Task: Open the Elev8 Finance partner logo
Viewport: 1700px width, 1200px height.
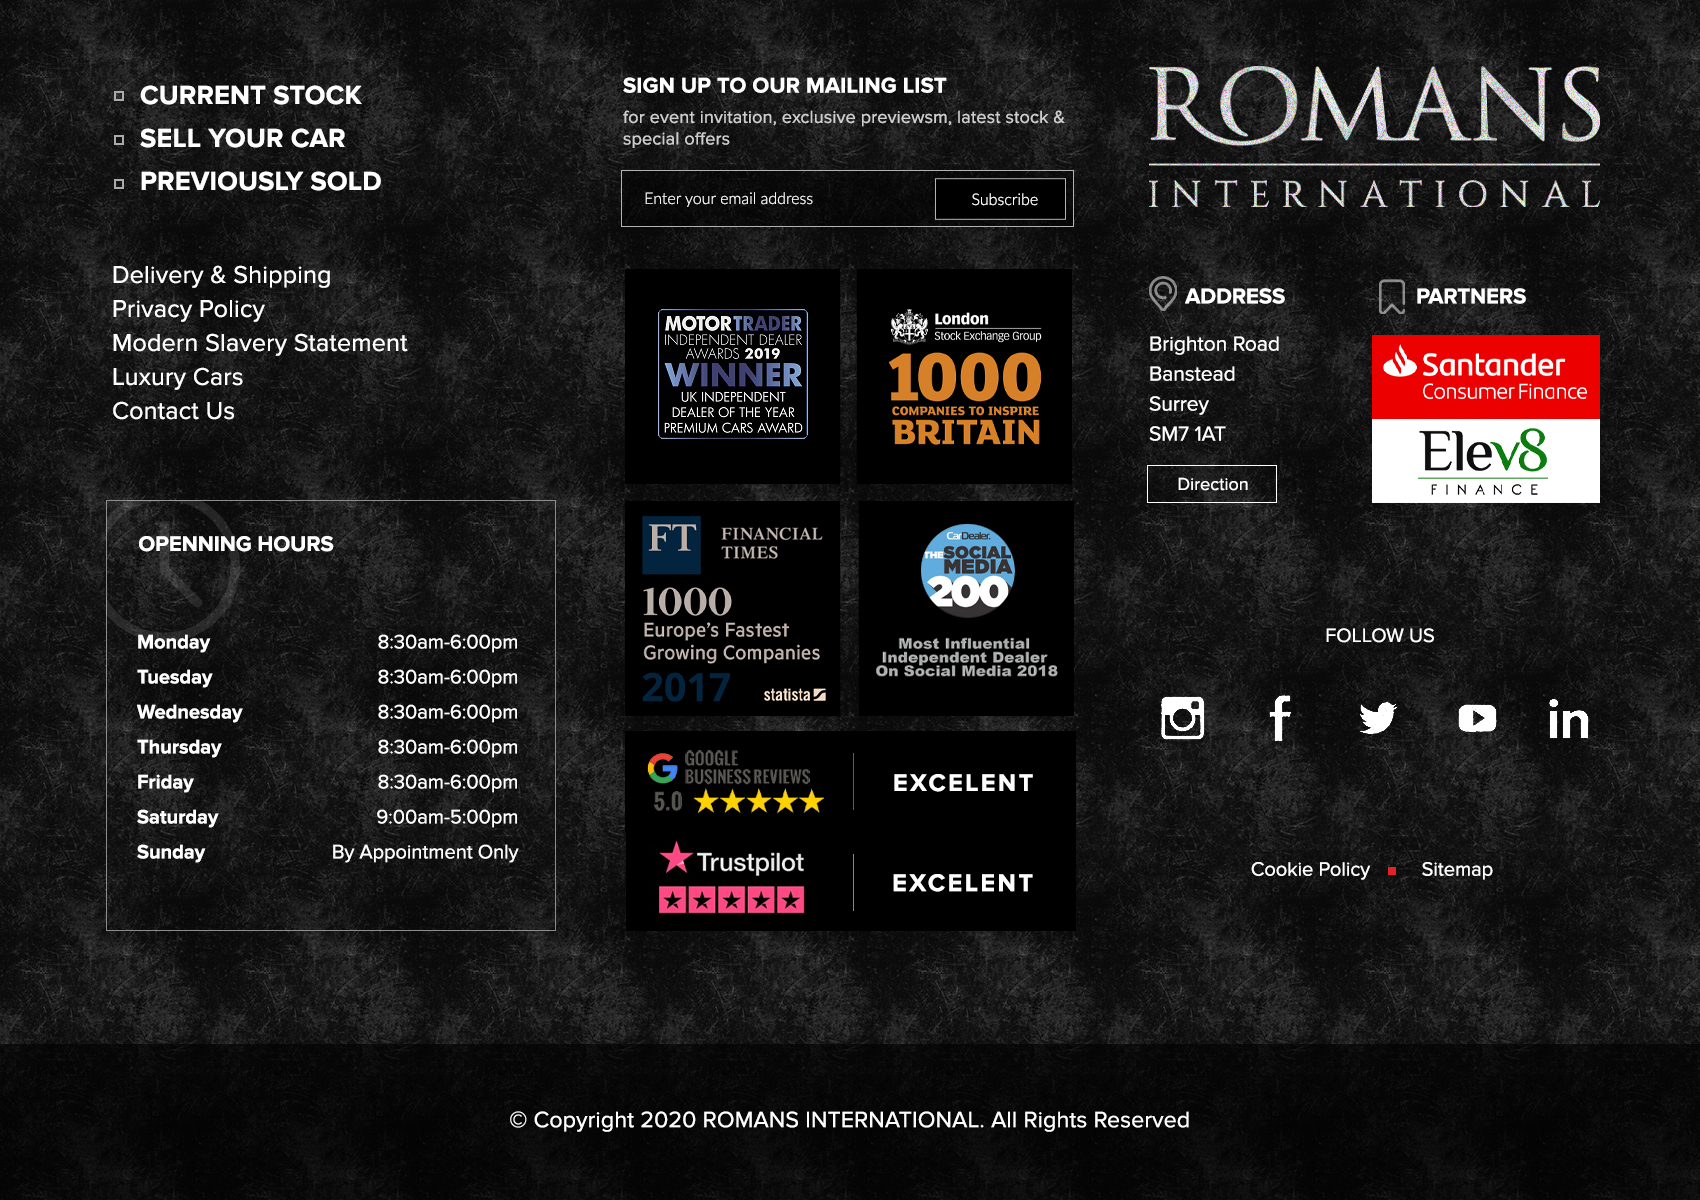Action: tap(1485, 459)
